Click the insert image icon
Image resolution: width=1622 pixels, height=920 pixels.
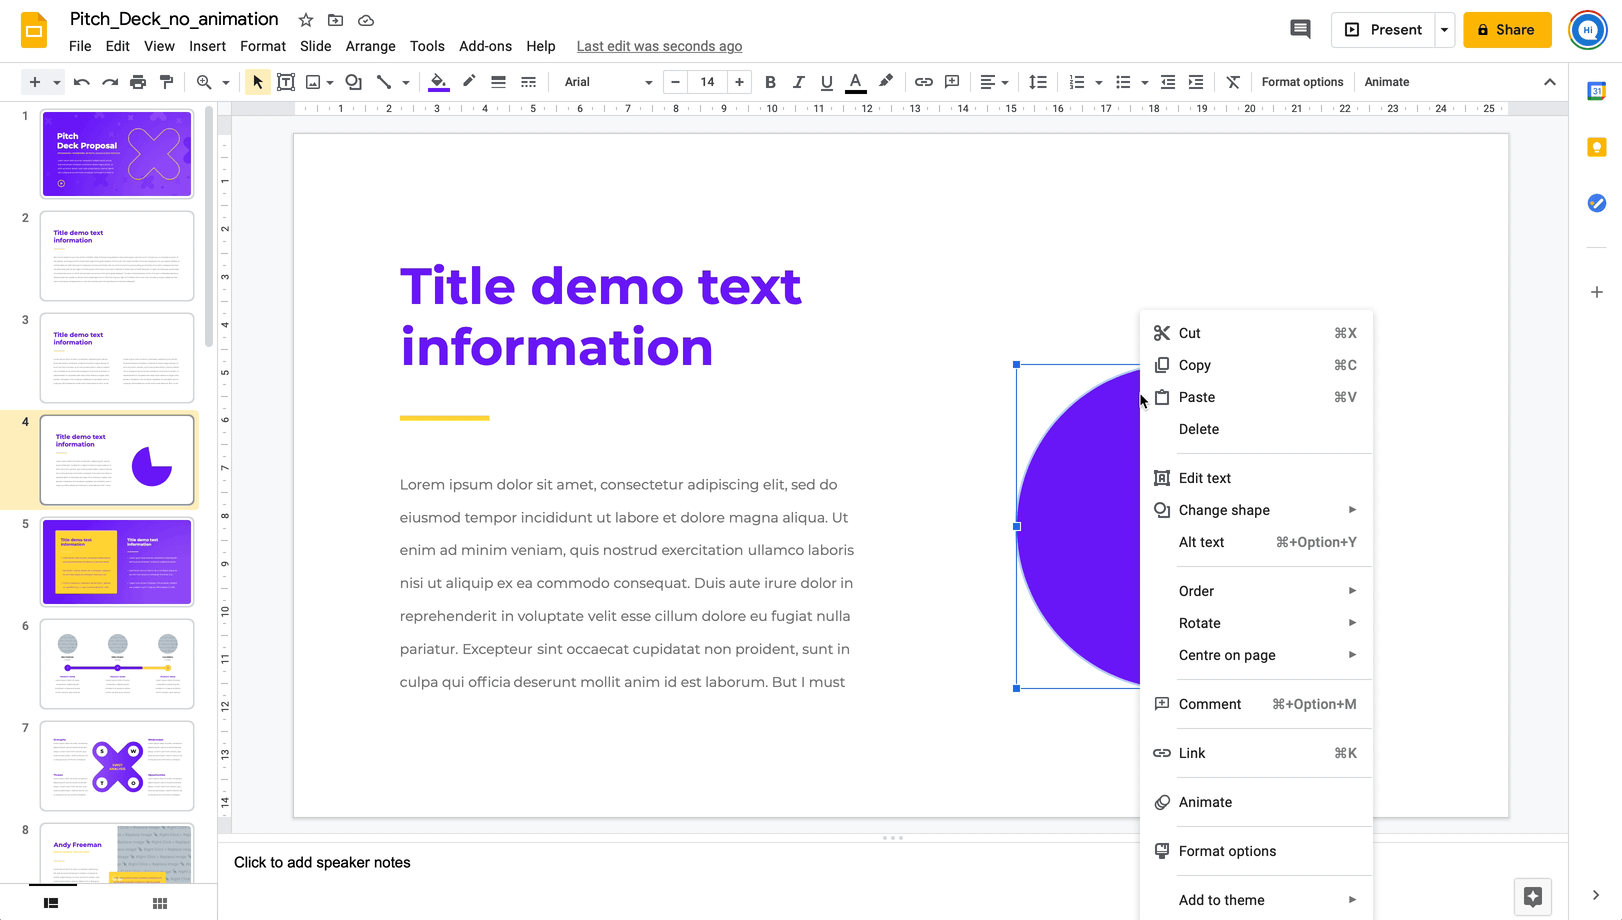click(x=313, y=82)
